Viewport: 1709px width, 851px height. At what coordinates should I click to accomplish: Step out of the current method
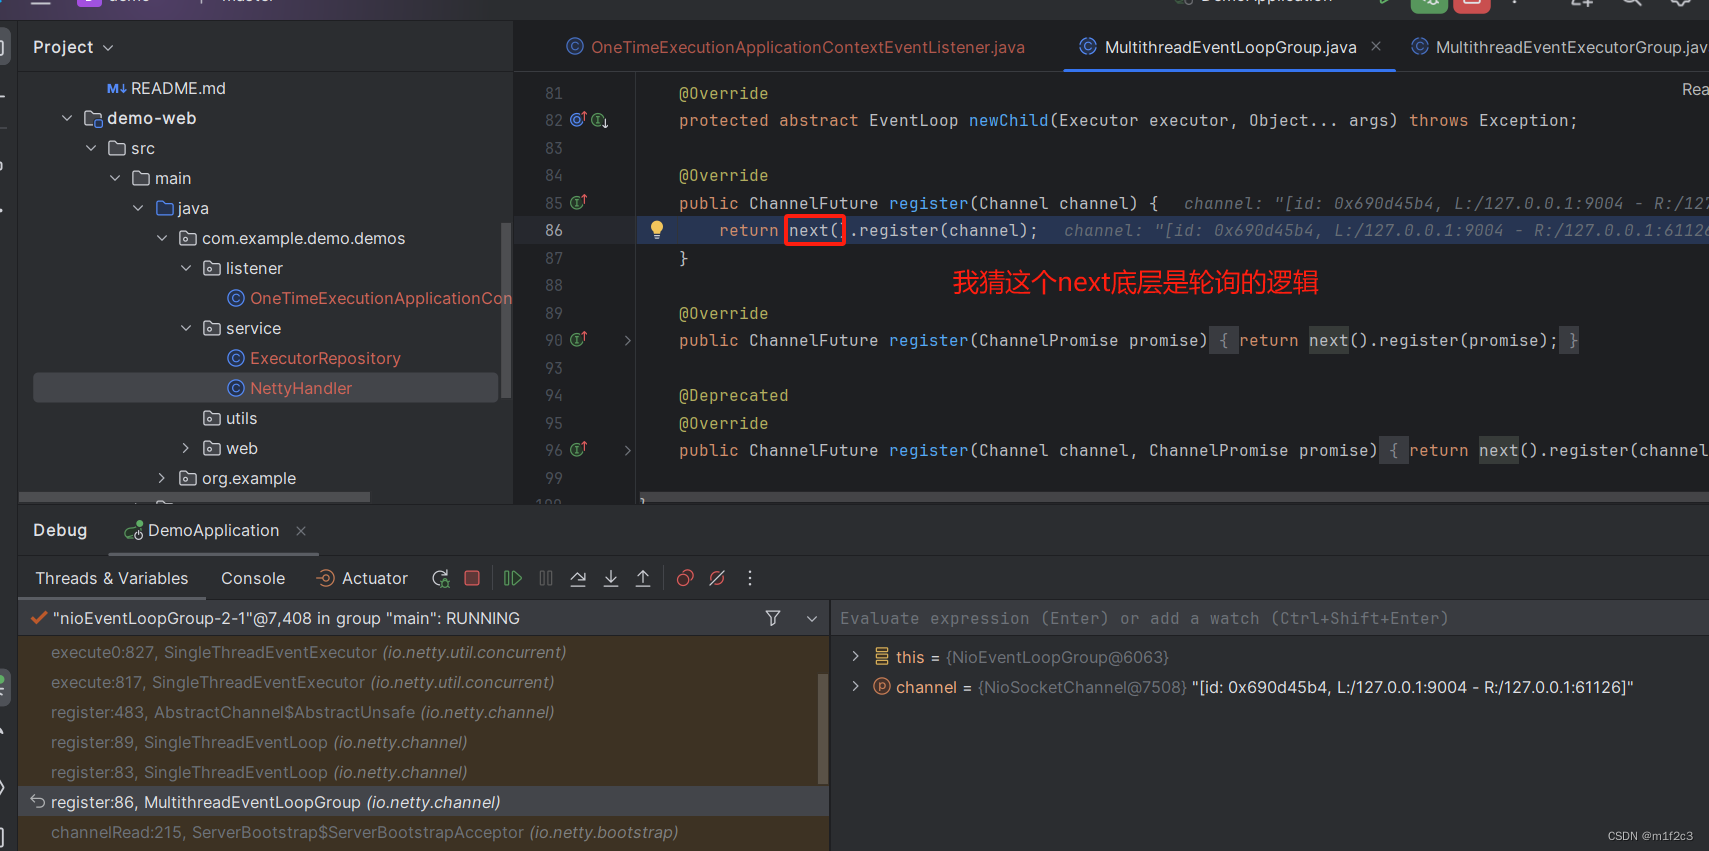click(x=643, y=578)
